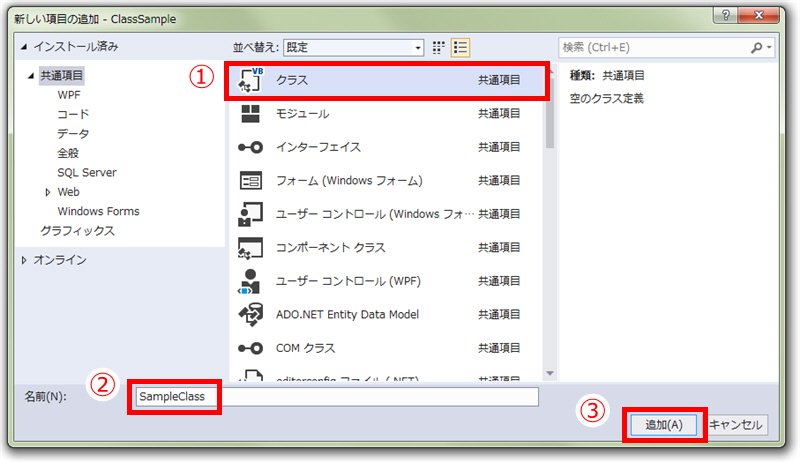Open the help question mark button
The image size is (800, 462).
point(726,15)
